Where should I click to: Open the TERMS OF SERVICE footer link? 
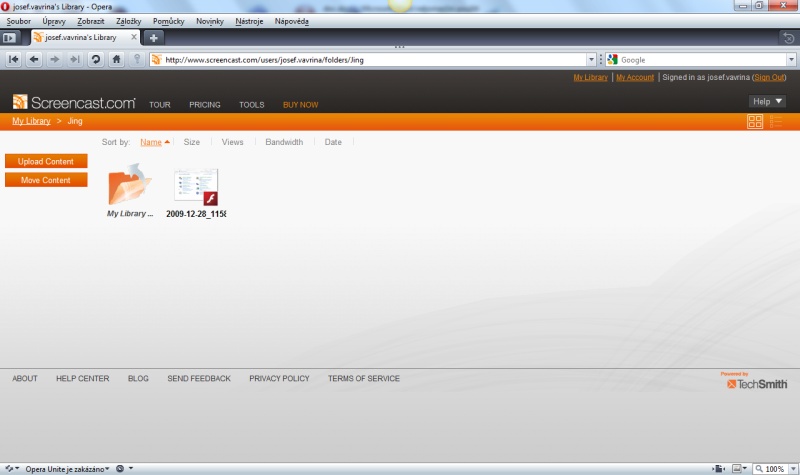[x=363, y=379]
